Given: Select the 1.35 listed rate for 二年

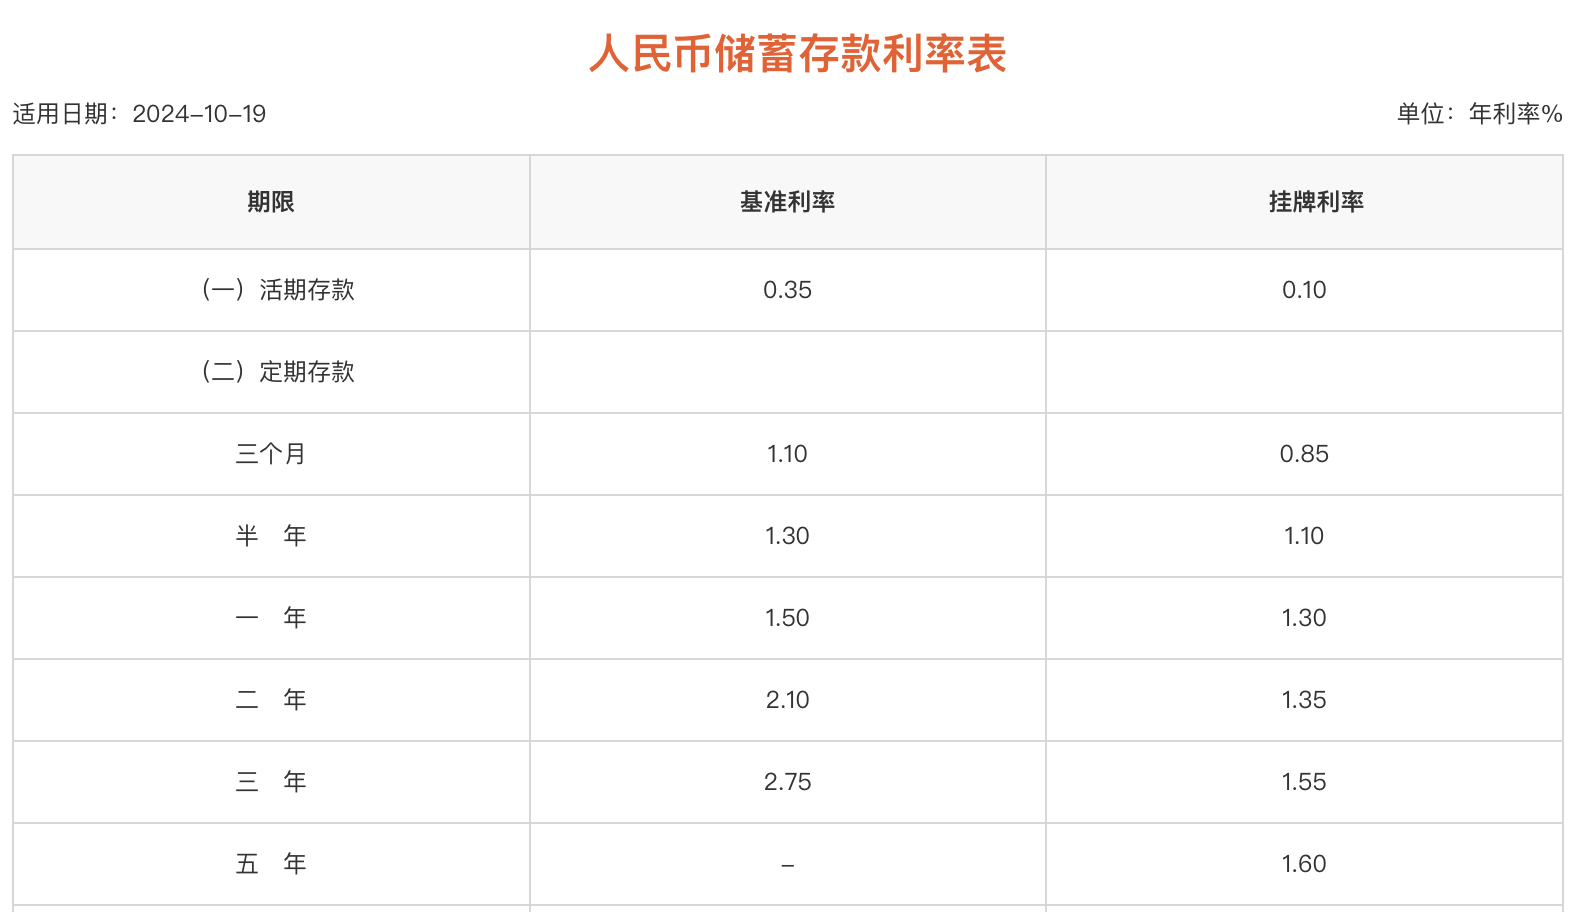Looking at the screenshot, I should pyautogui.click(x=1304, y=700).
